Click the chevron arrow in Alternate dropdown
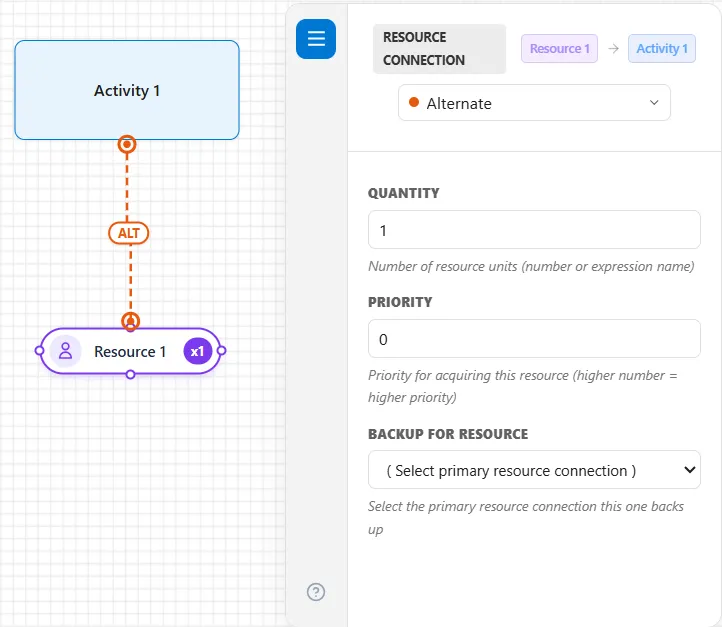Screen dimensions: 722x627 click(654, 102)
